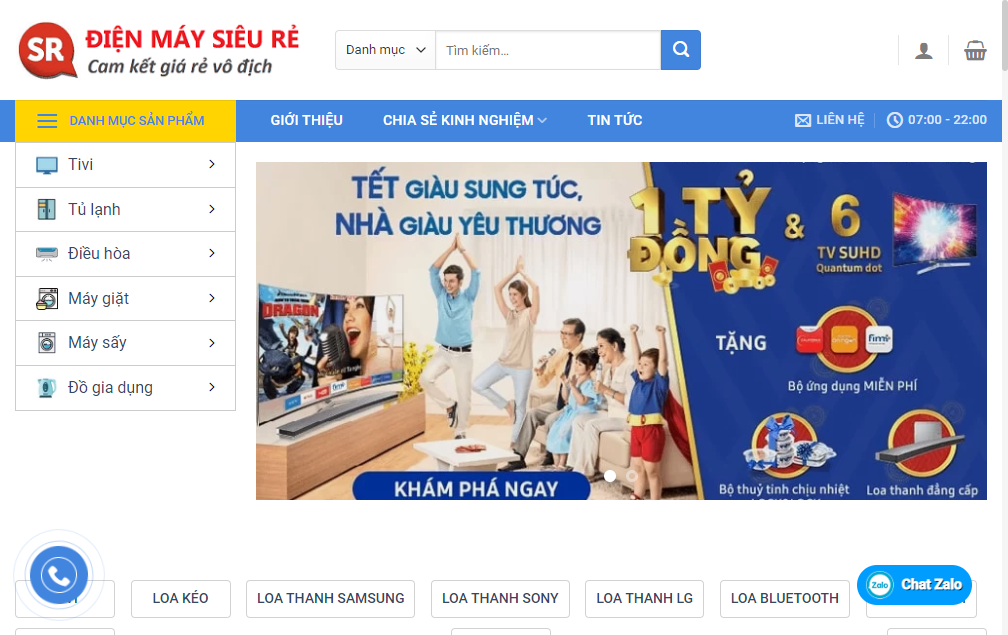Image resolution: width=1008 pixels, height=635 pixels.
Task: Click the 07:00 - 22:00 opening hours text
Action: tap(947, 120)
